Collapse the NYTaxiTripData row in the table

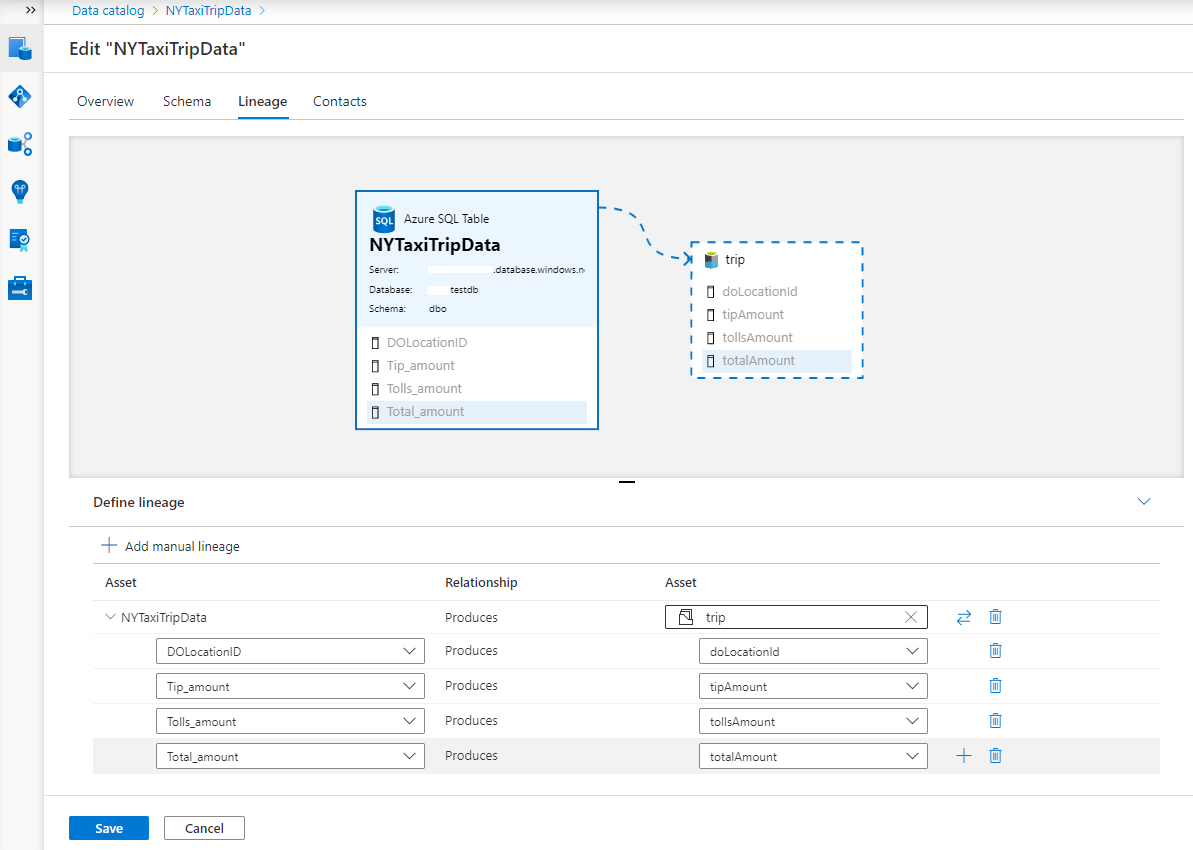(111, 617)
